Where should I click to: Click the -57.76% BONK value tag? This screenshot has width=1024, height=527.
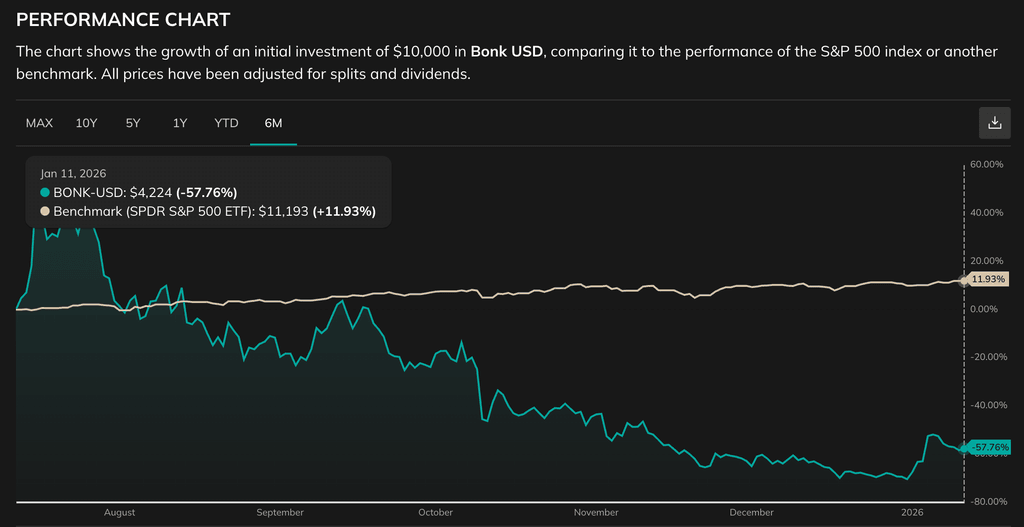pos(989,447)
